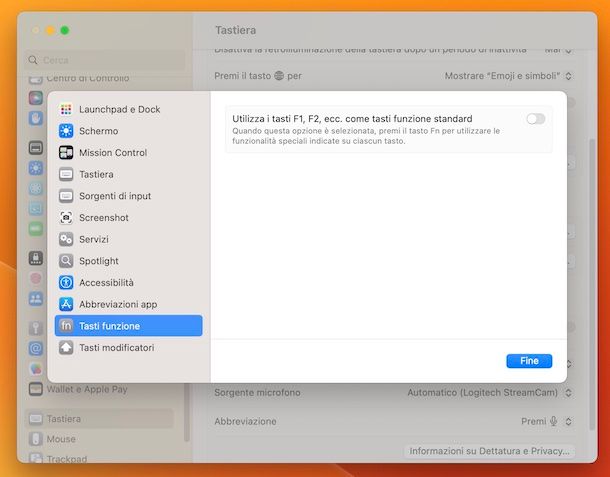Select Abbreviazioni app category

128,304
